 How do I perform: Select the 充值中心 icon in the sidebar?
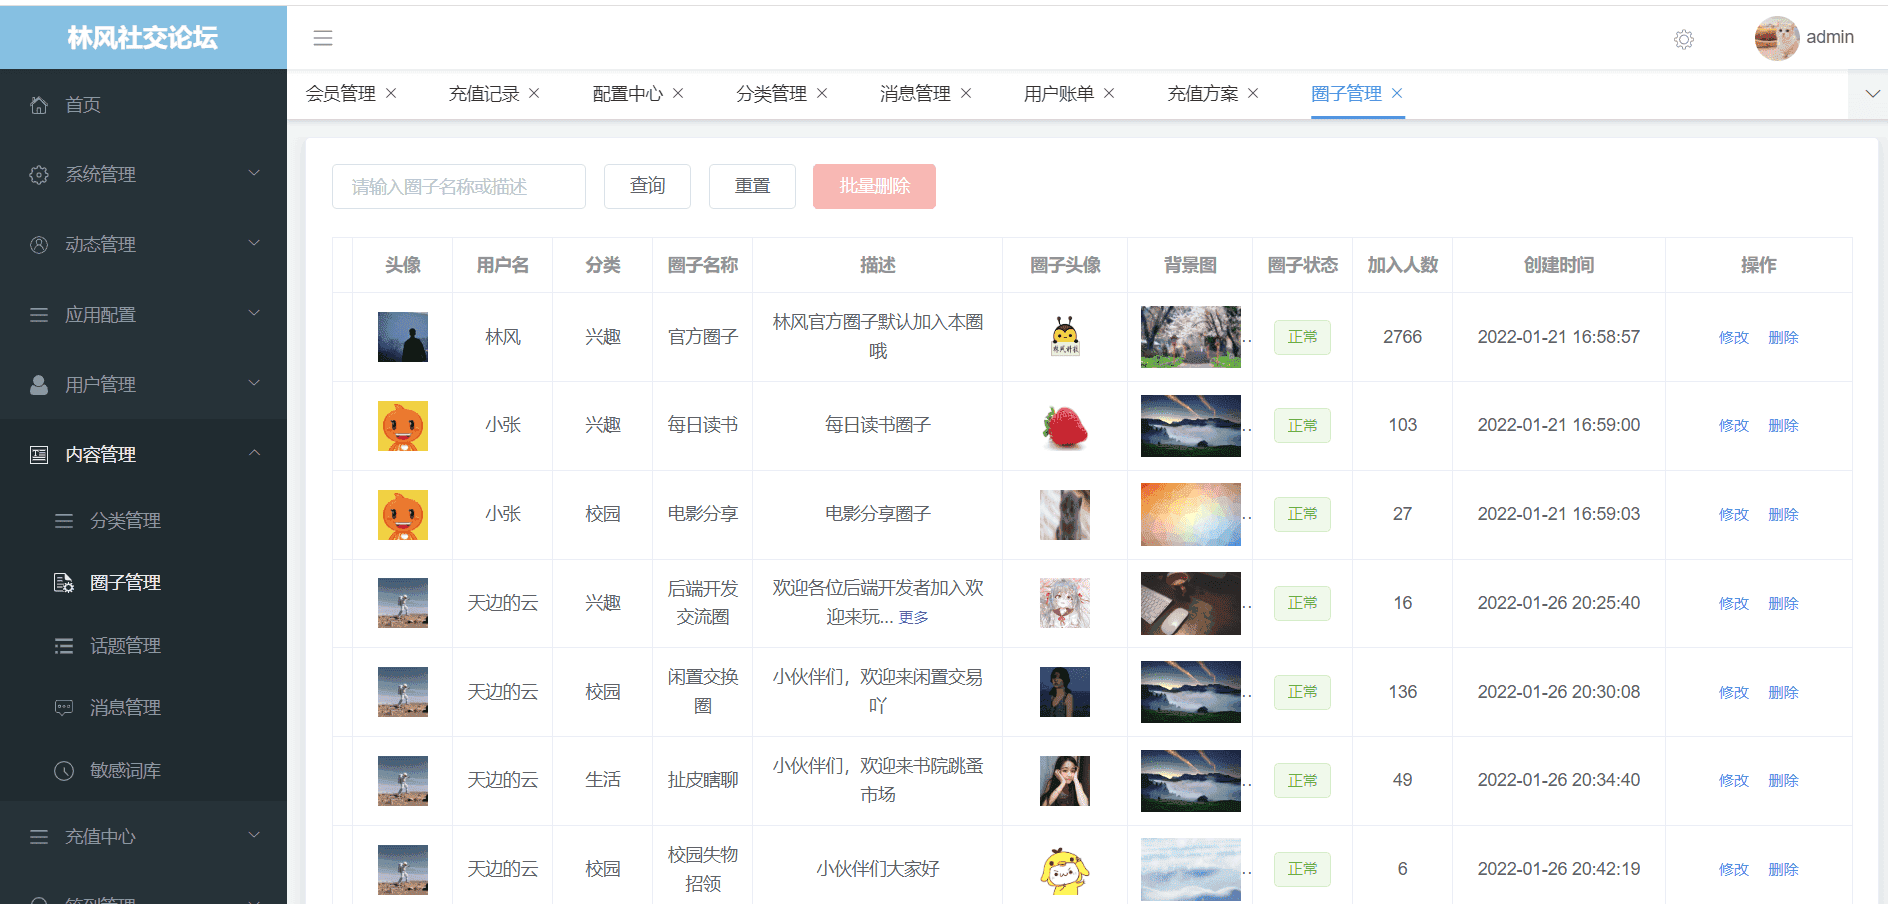pos(38,836)
